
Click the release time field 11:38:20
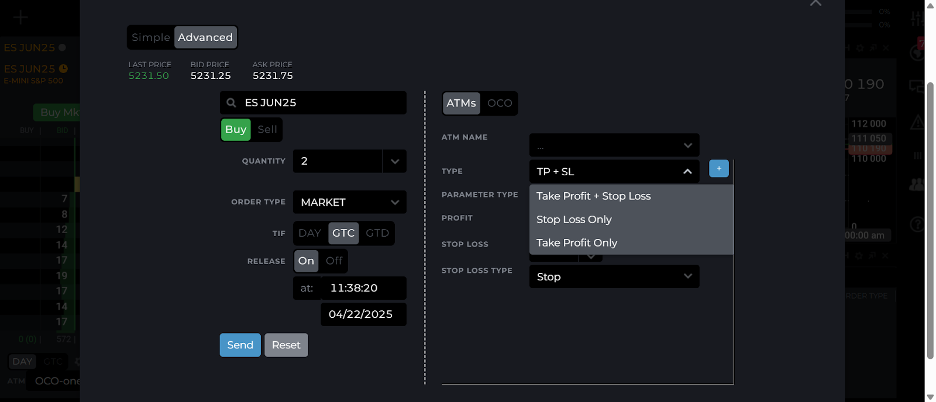(364, 288)
